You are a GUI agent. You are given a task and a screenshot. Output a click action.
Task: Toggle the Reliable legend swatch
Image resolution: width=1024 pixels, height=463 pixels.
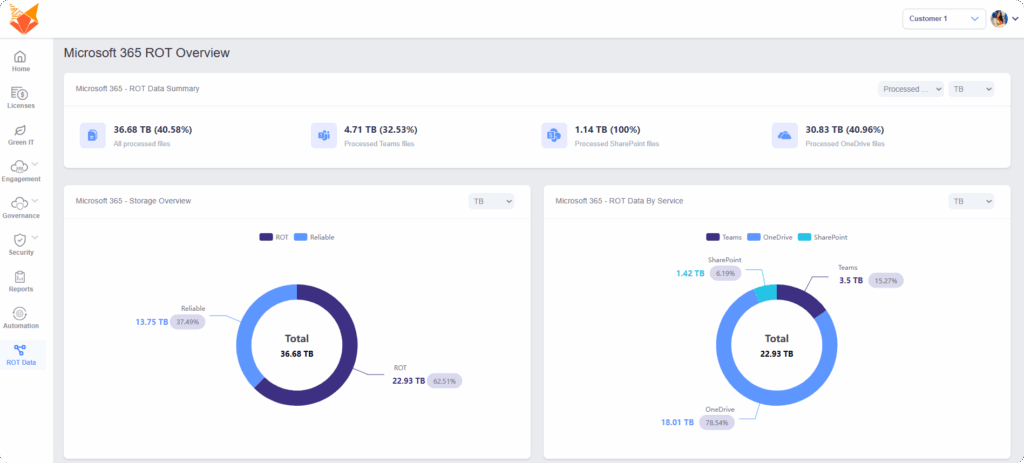coord(300,237)
